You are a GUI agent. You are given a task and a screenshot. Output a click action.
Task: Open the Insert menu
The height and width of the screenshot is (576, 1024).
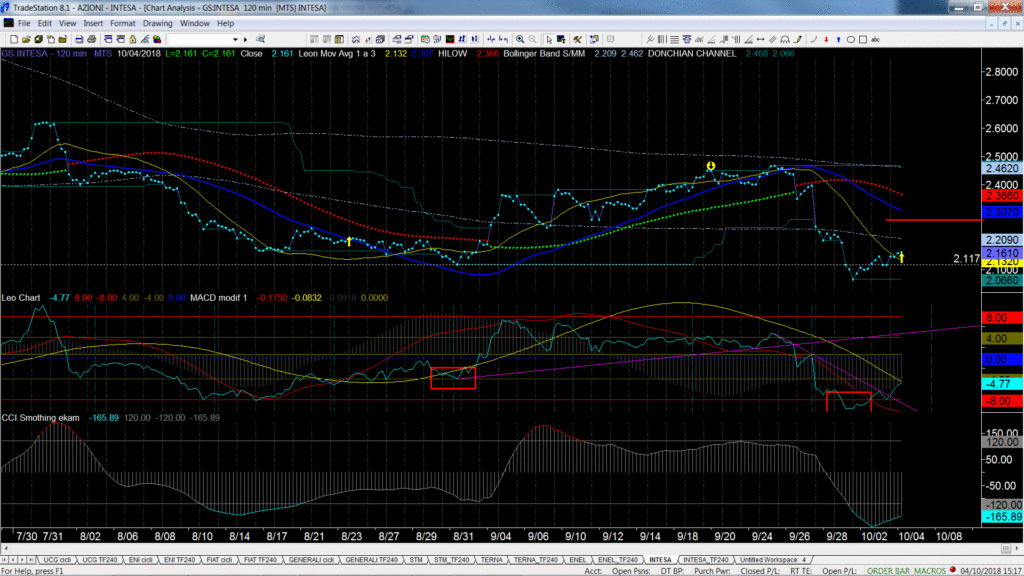point(93,24)
